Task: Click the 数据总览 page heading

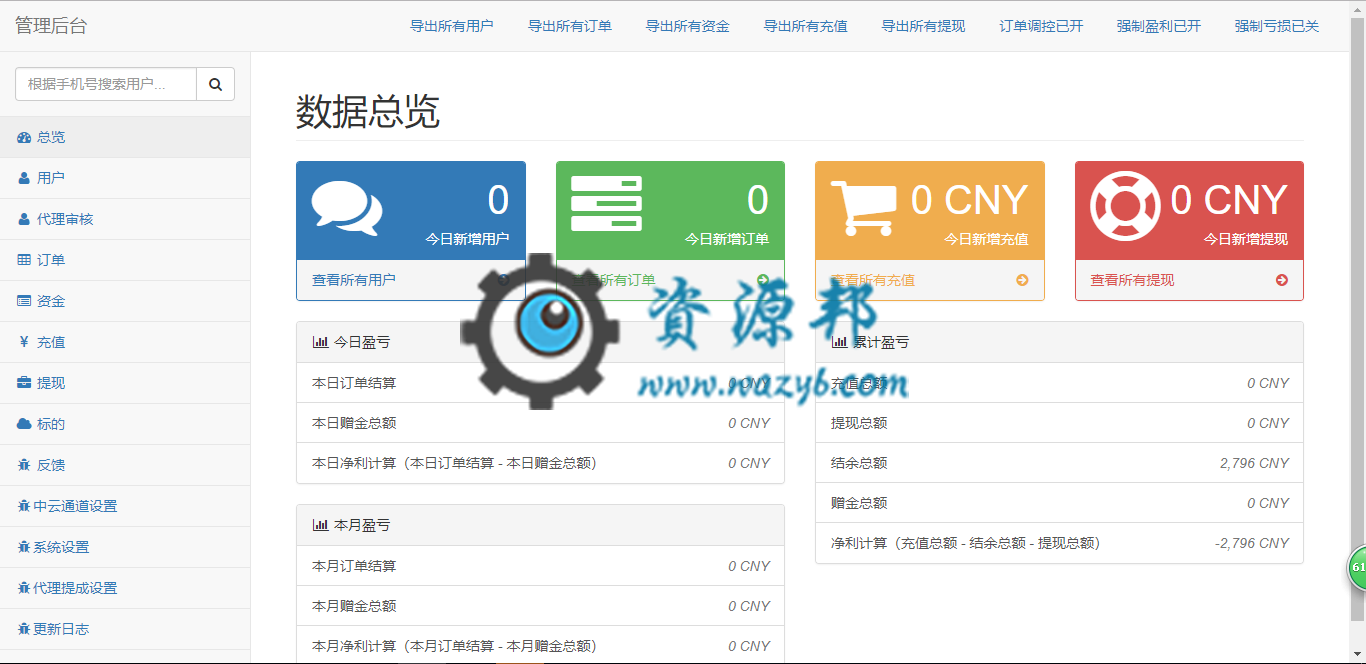Action: coord(368,112)
